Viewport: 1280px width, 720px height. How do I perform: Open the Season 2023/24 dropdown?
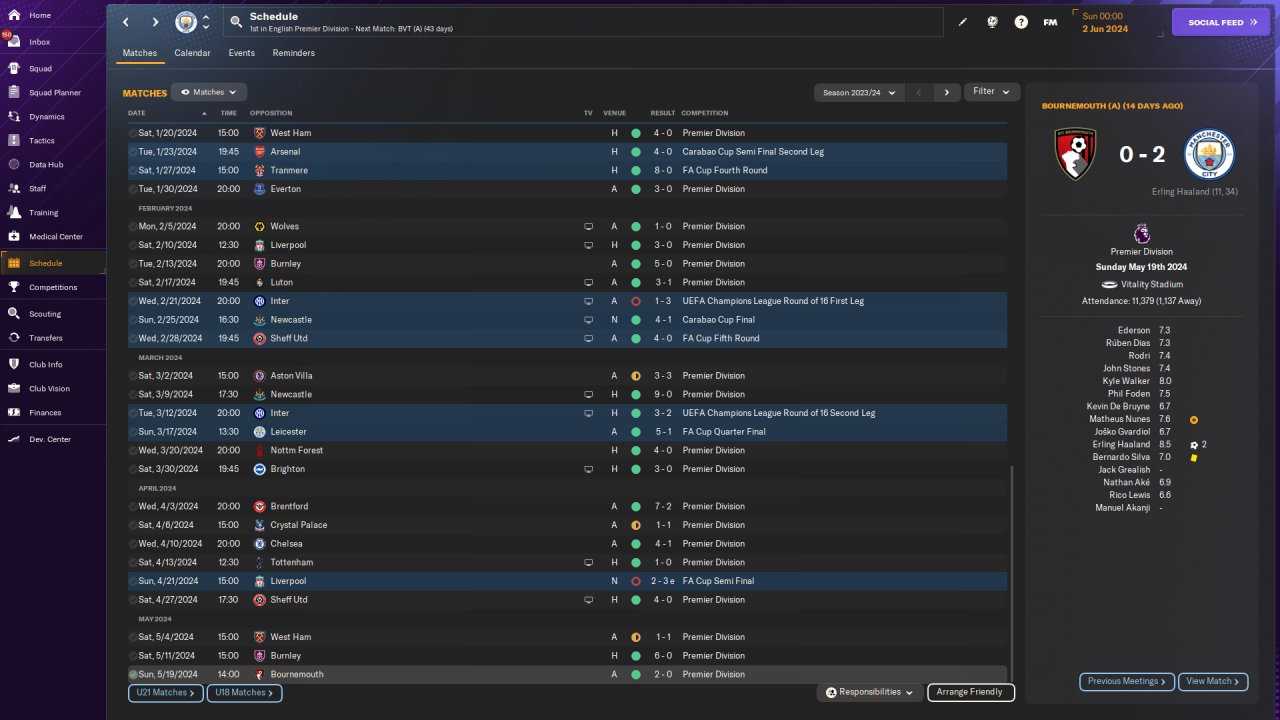click(860, 92)
